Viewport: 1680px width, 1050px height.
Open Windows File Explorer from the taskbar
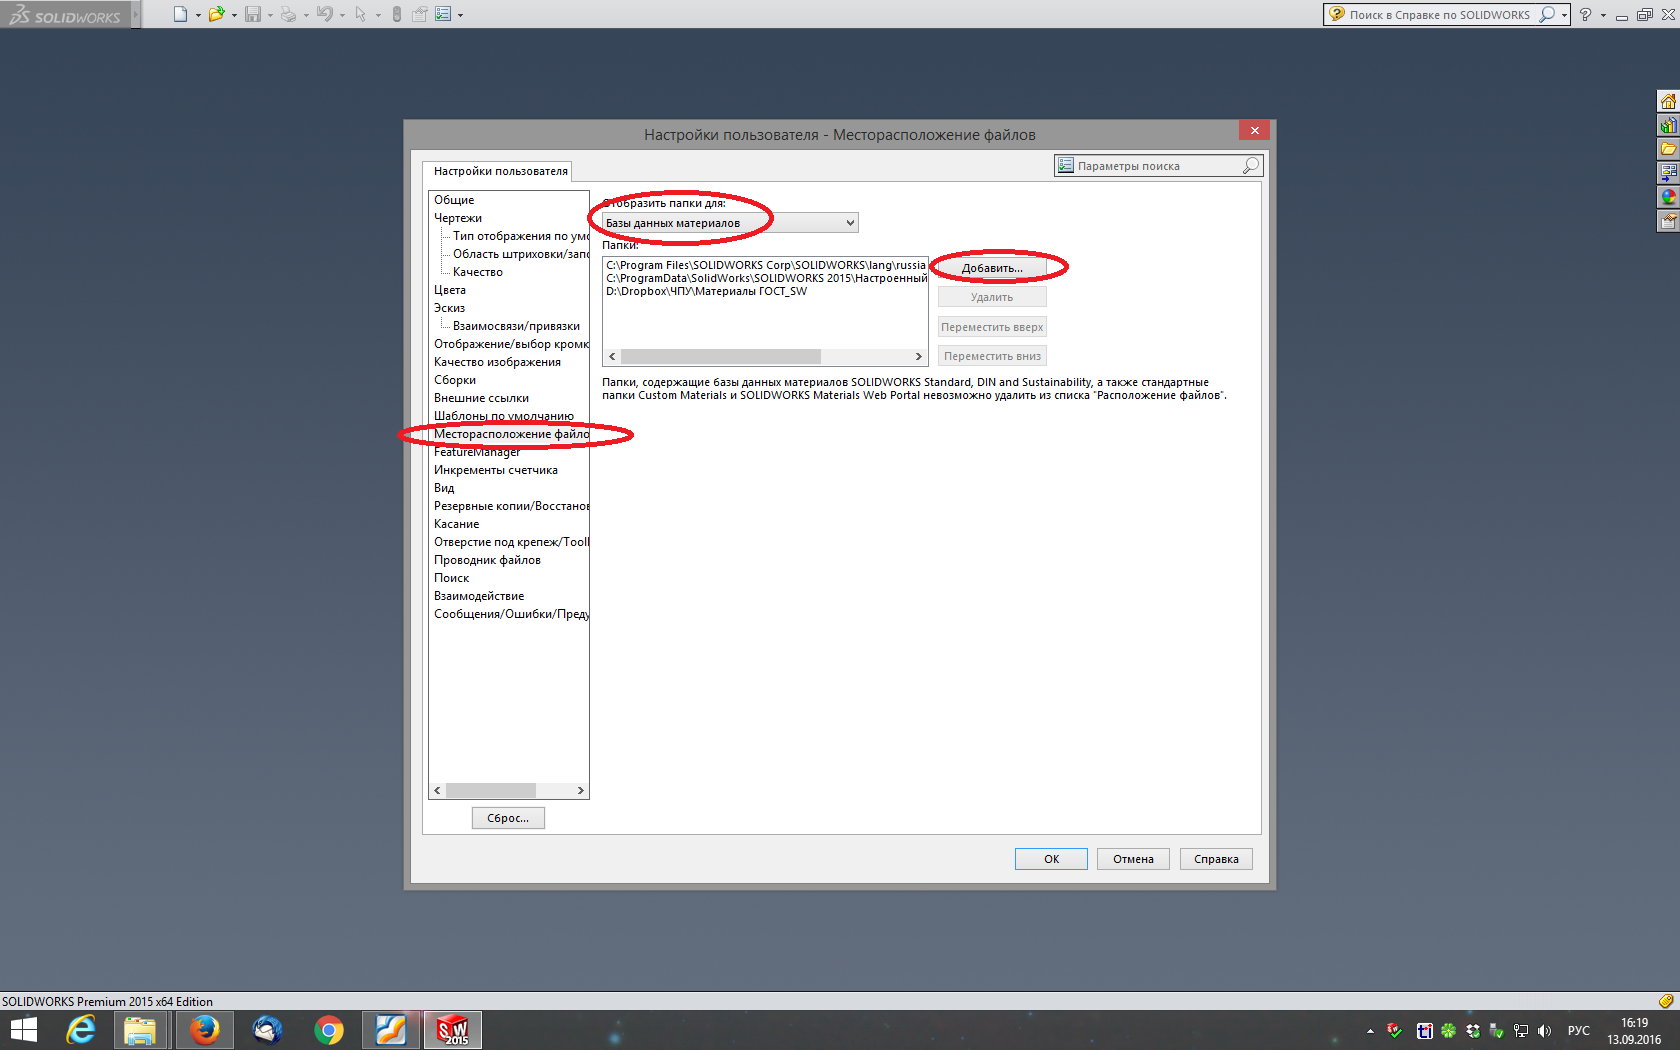[140, 1030]
